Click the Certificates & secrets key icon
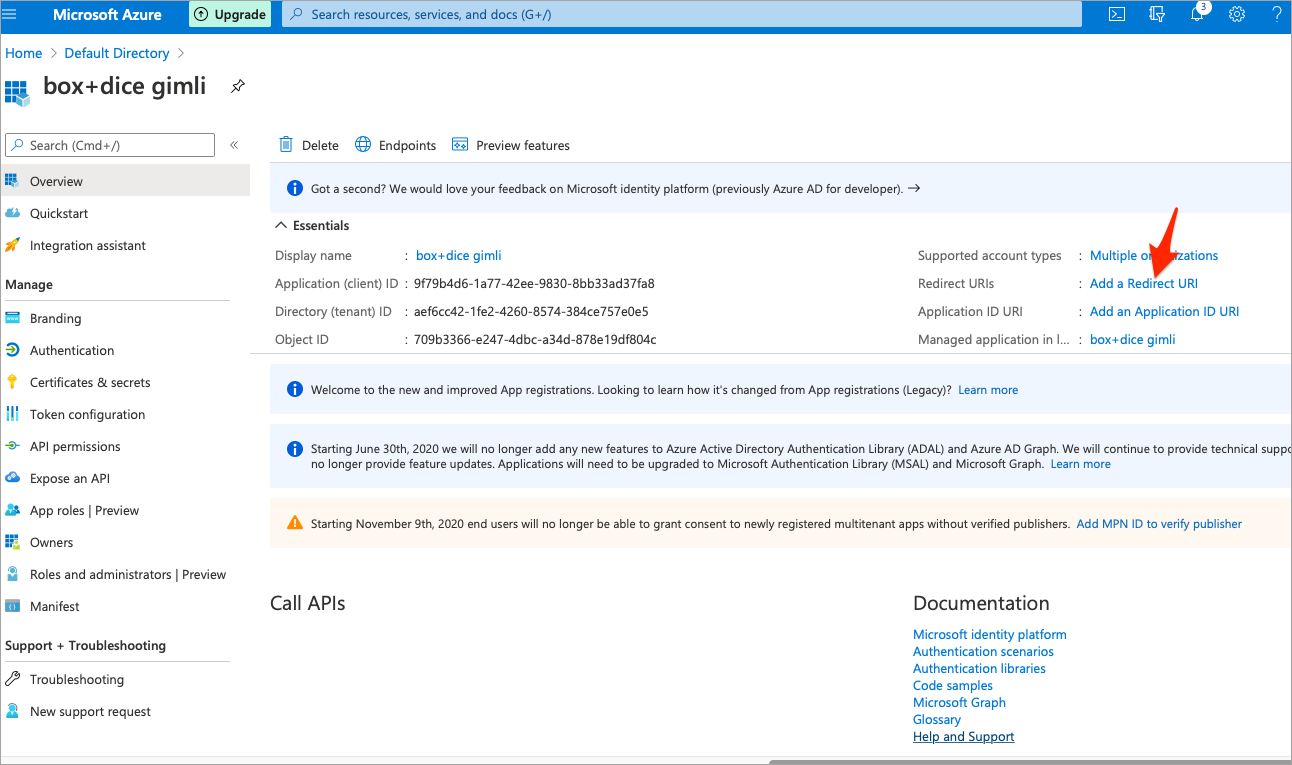This screenshot has height=765, width=1292. click(13, 382)
